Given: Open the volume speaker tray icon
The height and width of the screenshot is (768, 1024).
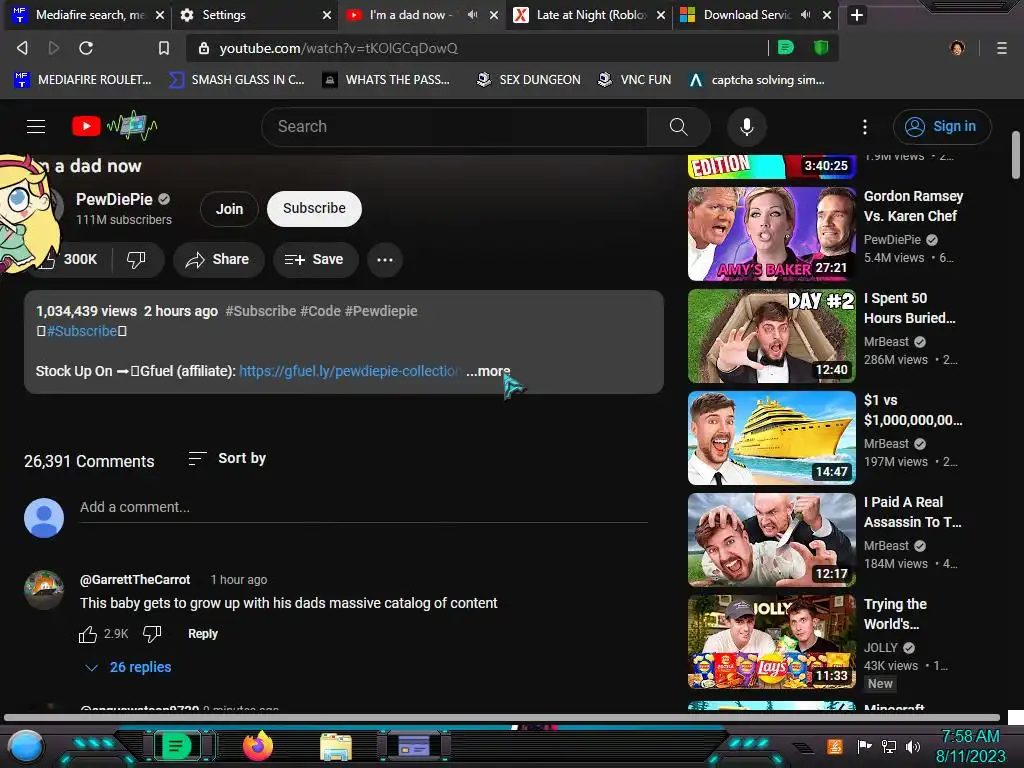Looking at the screenshot, I should coord(913,746).
